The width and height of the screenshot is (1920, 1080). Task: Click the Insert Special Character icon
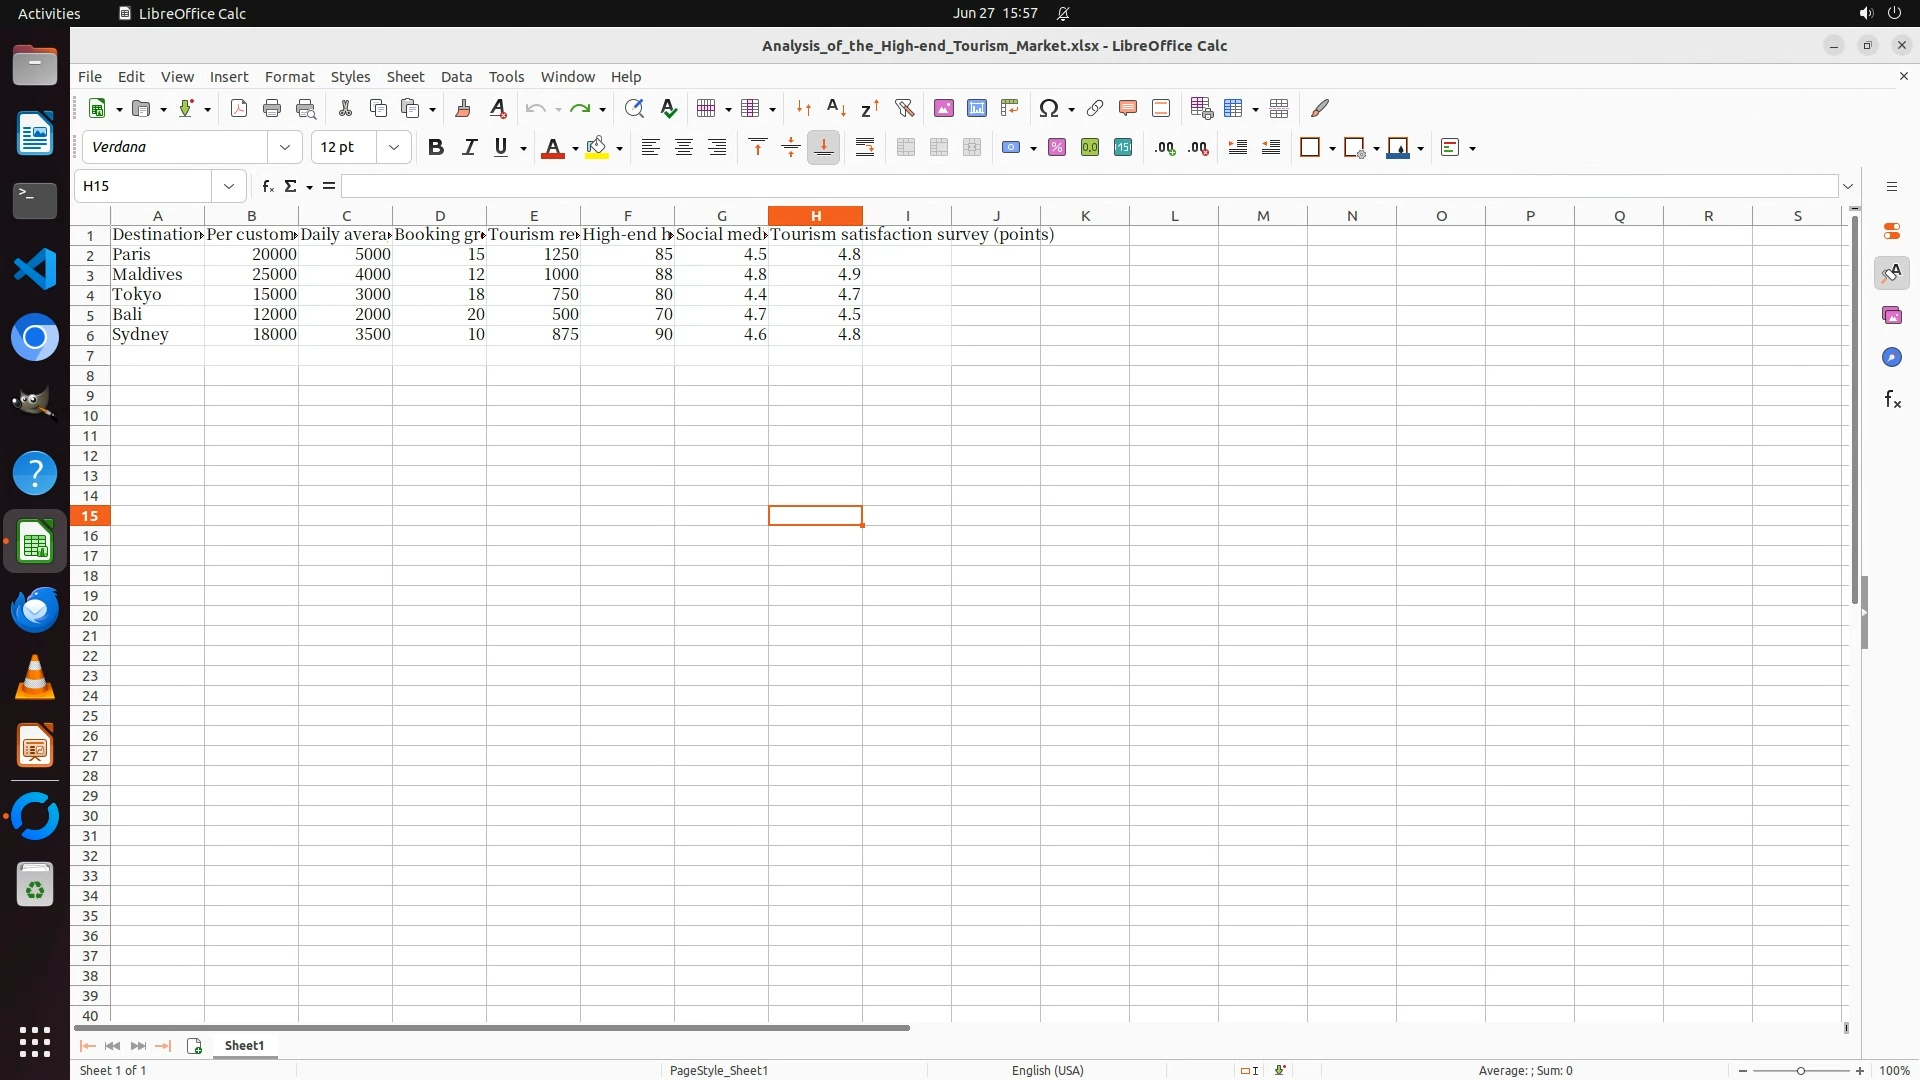[1048, 108]
